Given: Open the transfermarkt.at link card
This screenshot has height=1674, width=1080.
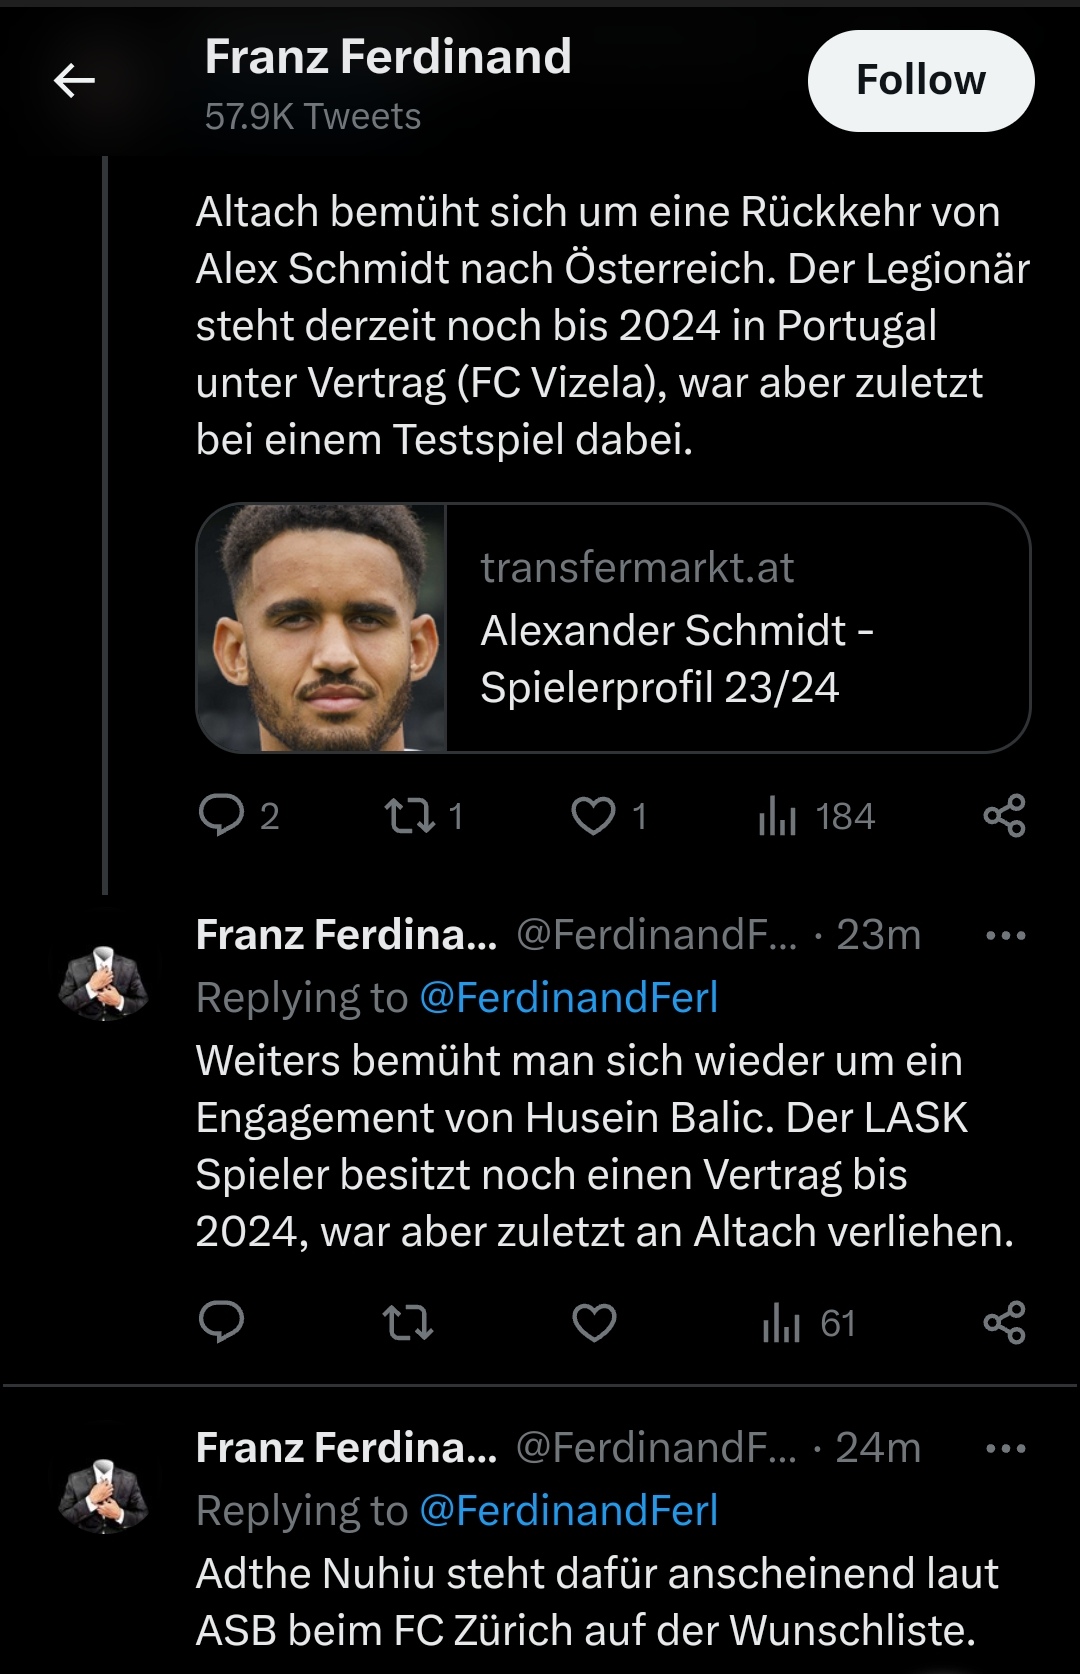Looking at the screenshot, I should coord(613,628).
